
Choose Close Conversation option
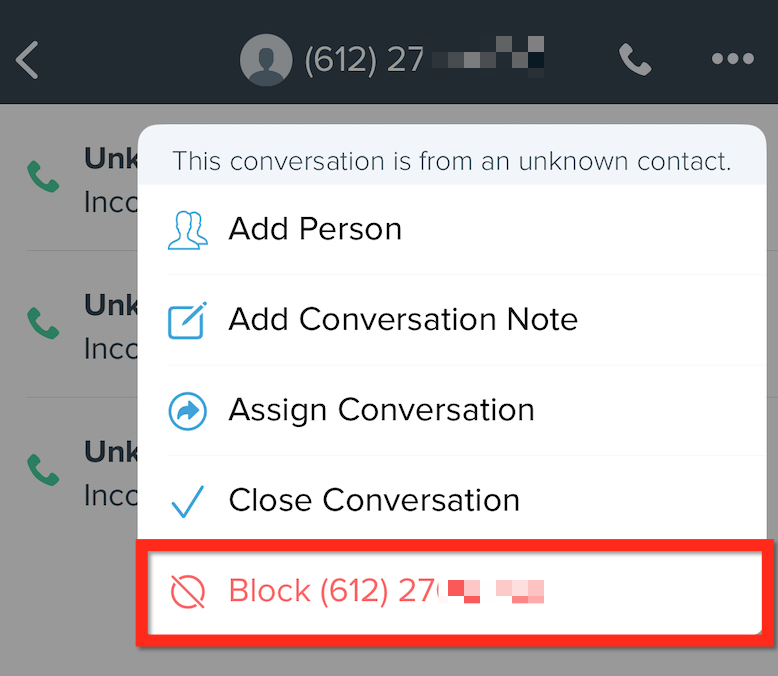pos(452,500)
